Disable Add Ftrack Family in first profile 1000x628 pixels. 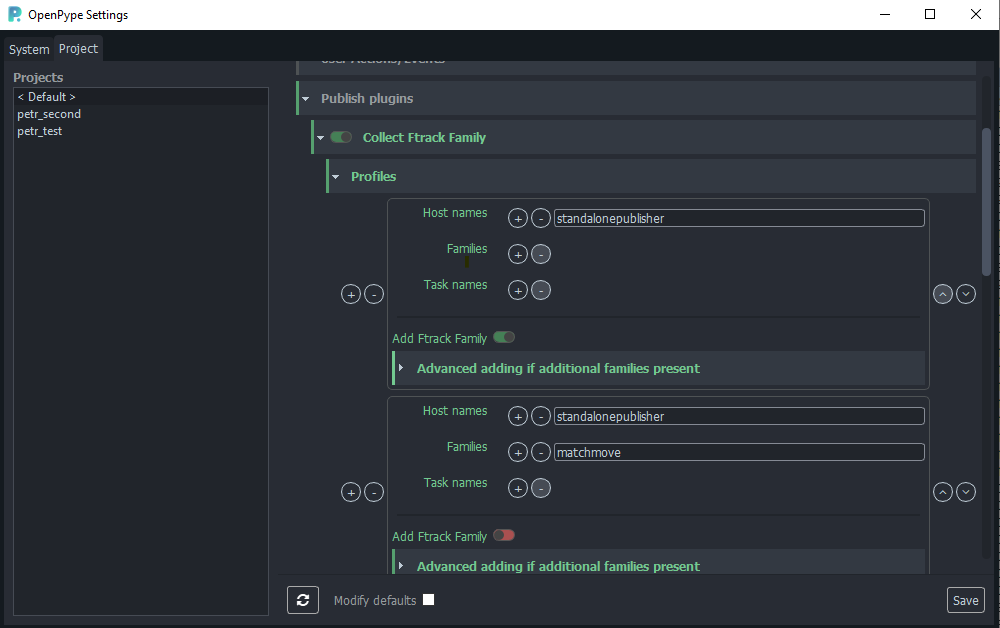point(504,338)
